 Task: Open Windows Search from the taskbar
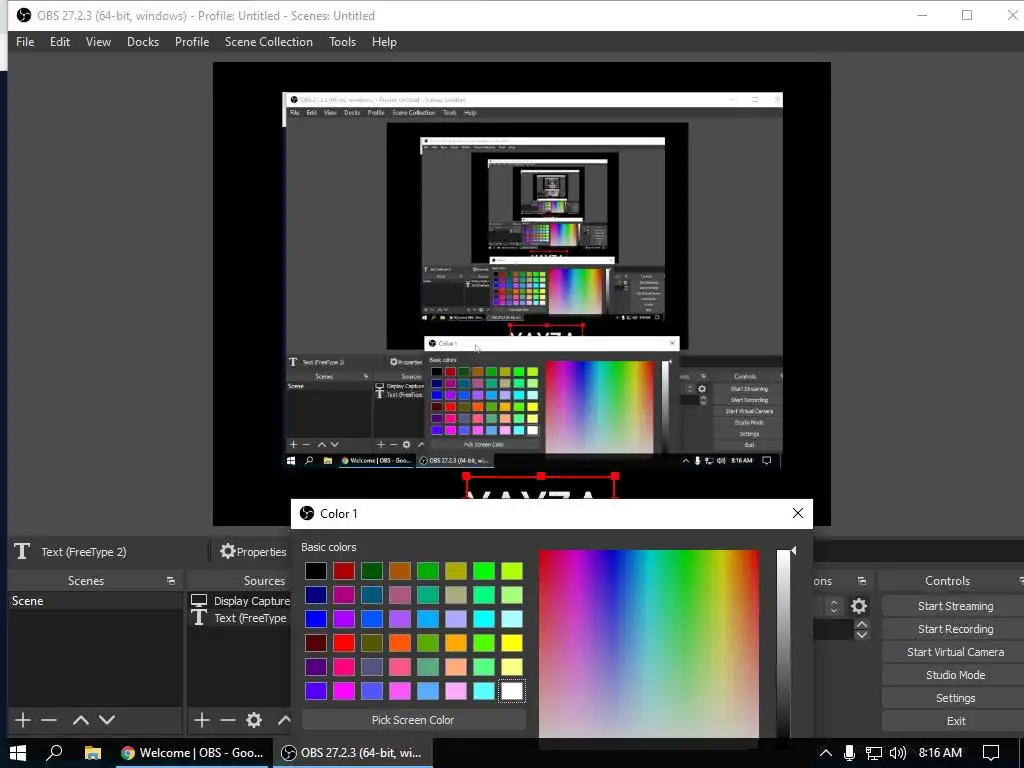(x=54, y=753)
